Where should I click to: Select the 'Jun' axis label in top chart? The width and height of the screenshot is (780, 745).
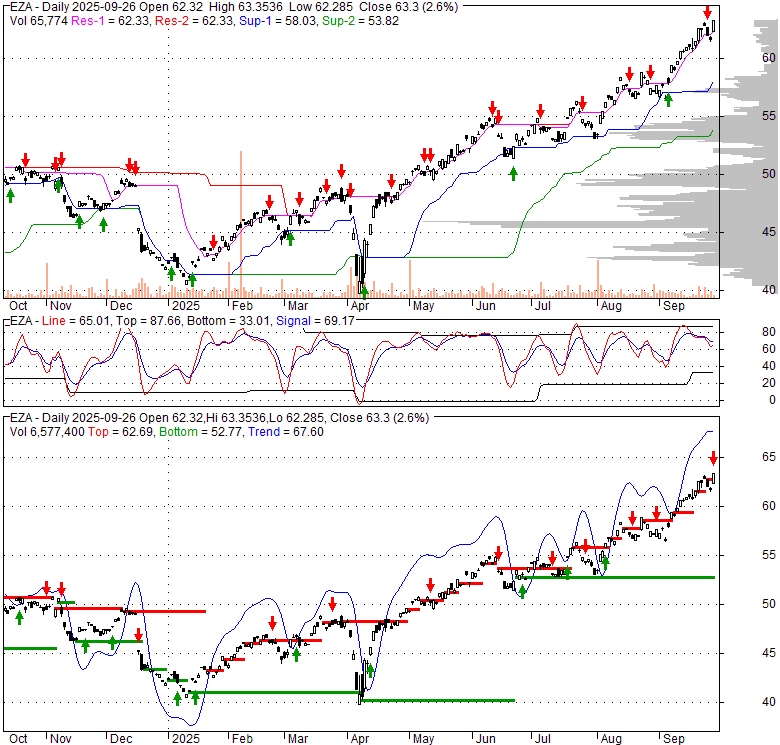[486, 306]
